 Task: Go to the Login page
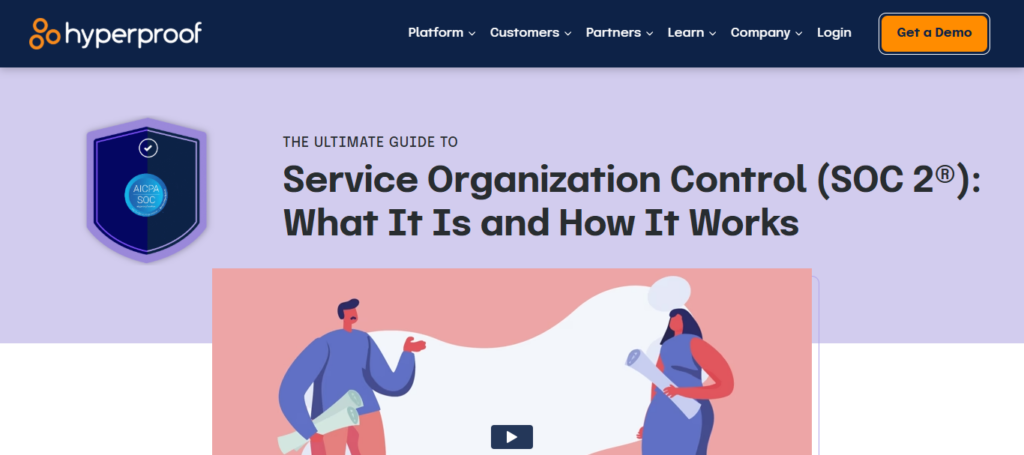pyautogui.click(x=834, y=33)
